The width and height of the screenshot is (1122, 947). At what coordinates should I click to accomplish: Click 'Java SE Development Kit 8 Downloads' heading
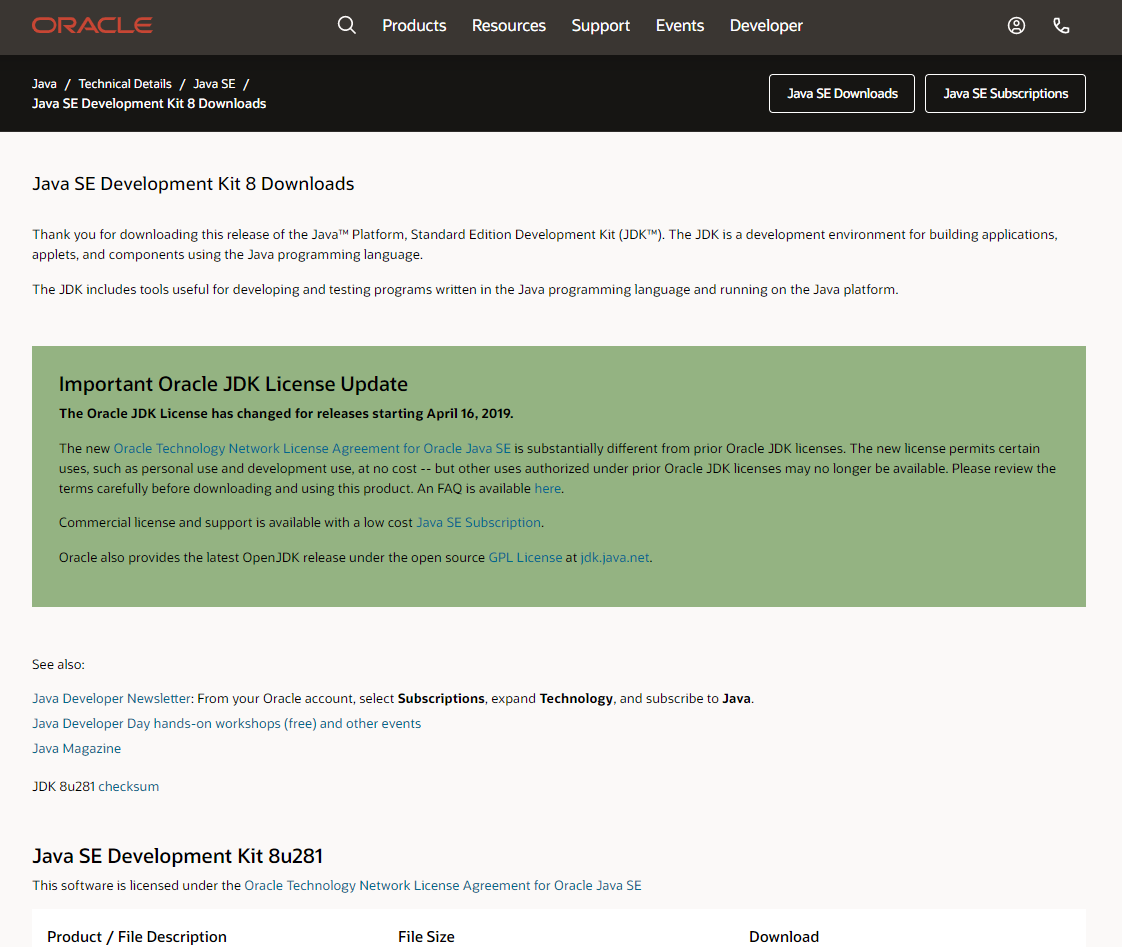point(193,184)
